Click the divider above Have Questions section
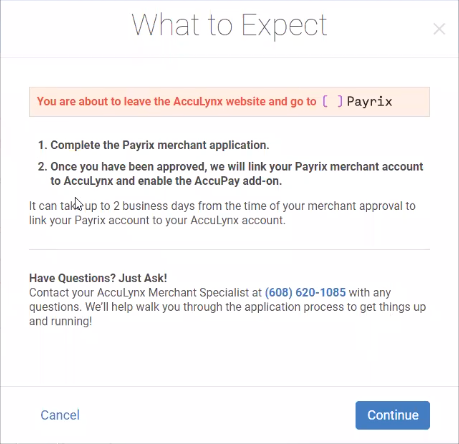 tap(229, 249)
